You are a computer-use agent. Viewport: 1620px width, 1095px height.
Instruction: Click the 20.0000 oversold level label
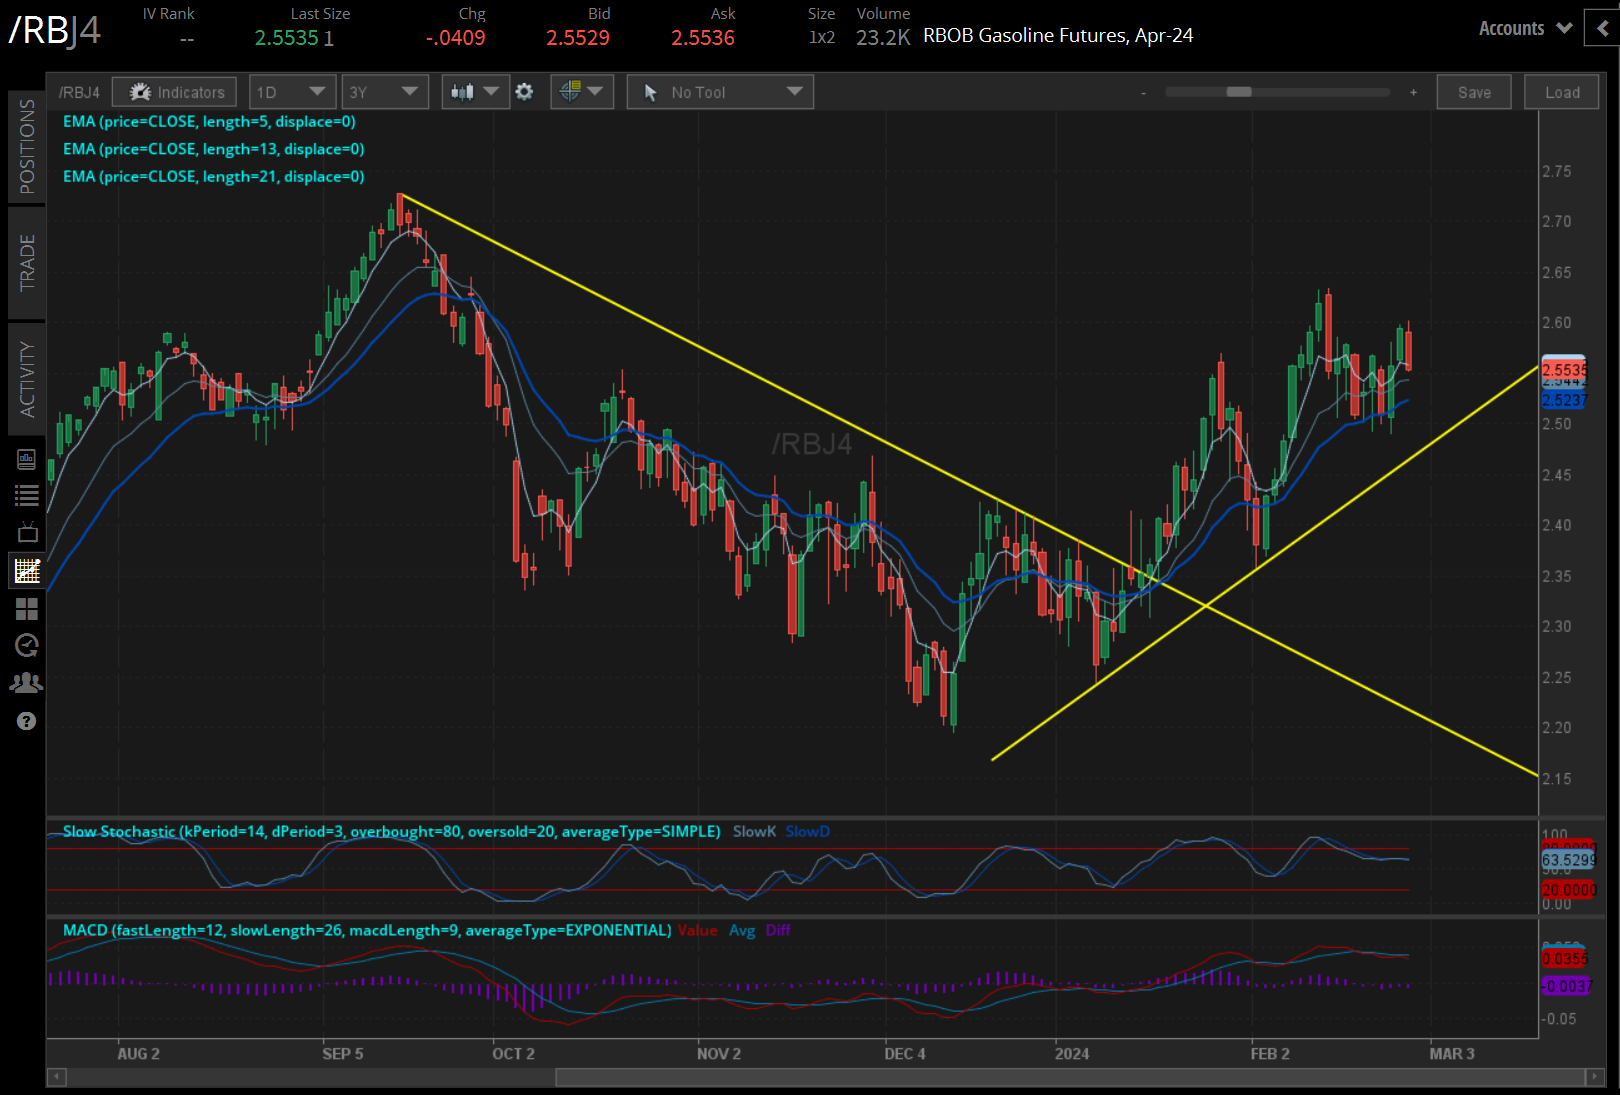(x=1568, y=890)
